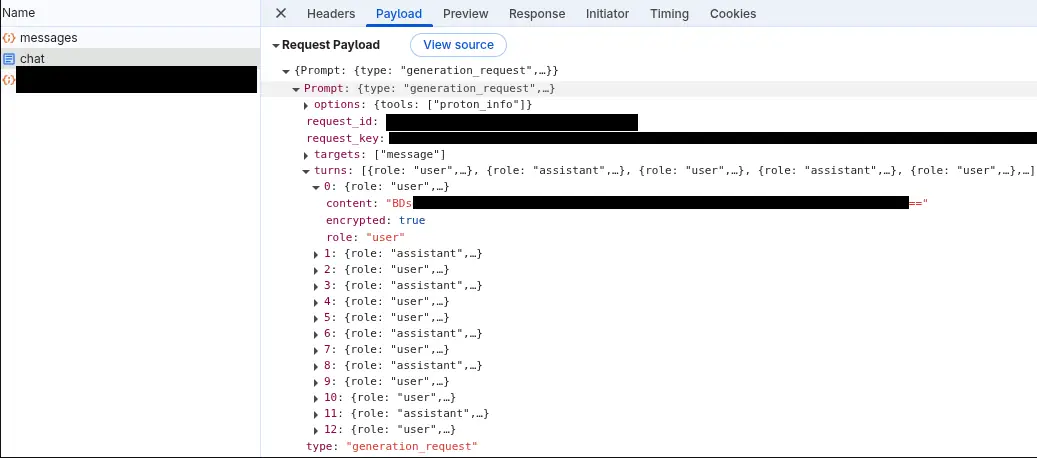Expand turn 11 assistant entry

316,414
